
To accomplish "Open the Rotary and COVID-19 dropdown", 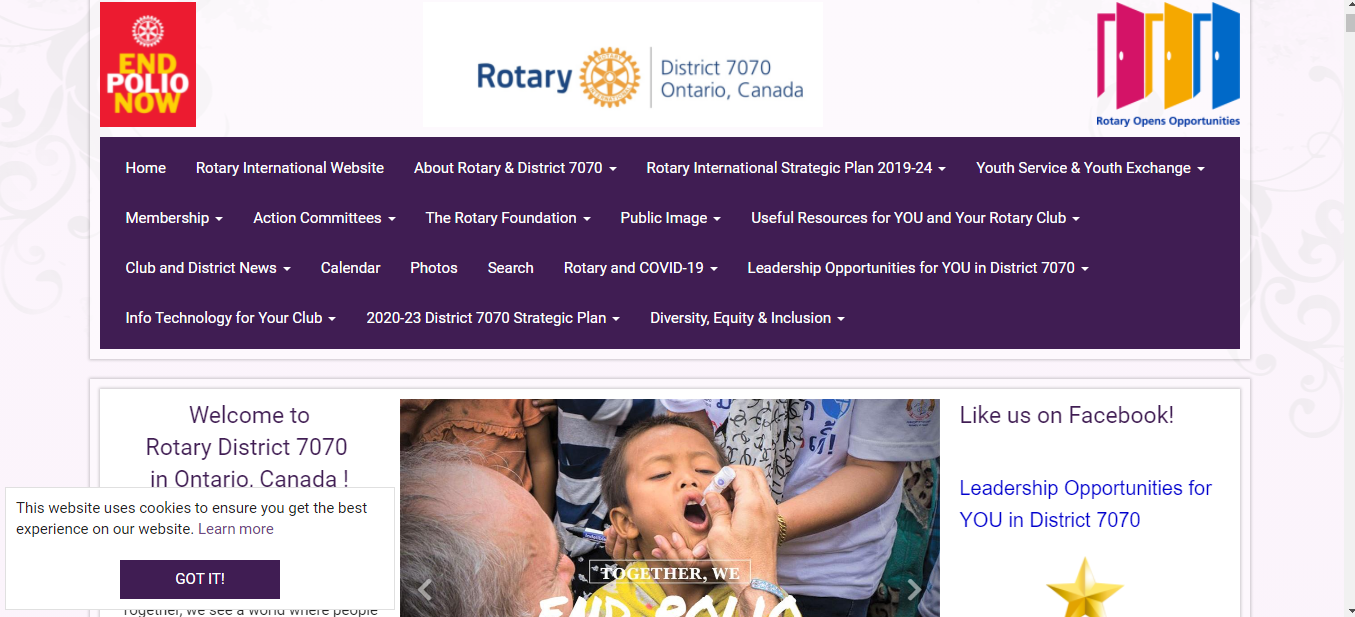I will pos(640,268).
